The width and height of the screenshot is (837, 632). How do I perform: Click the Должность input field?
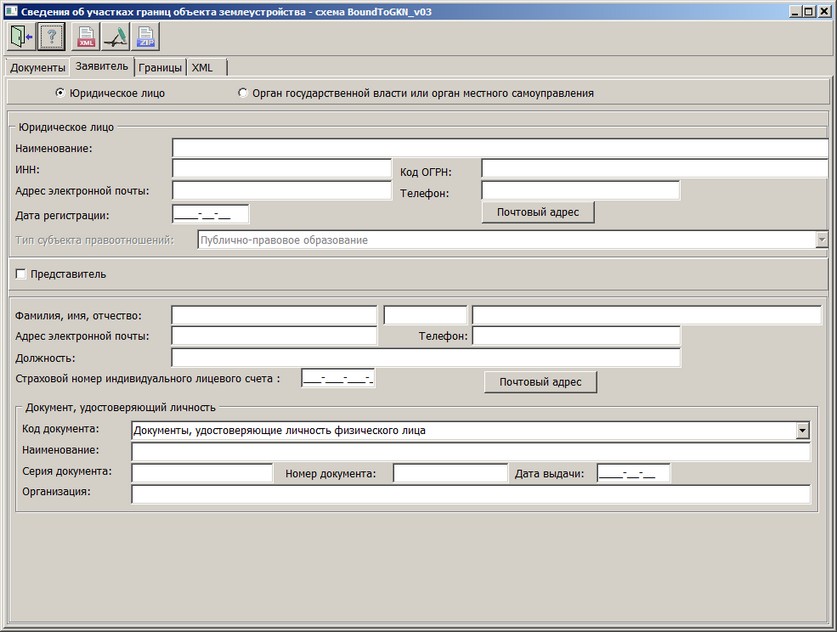pos(425,358)
